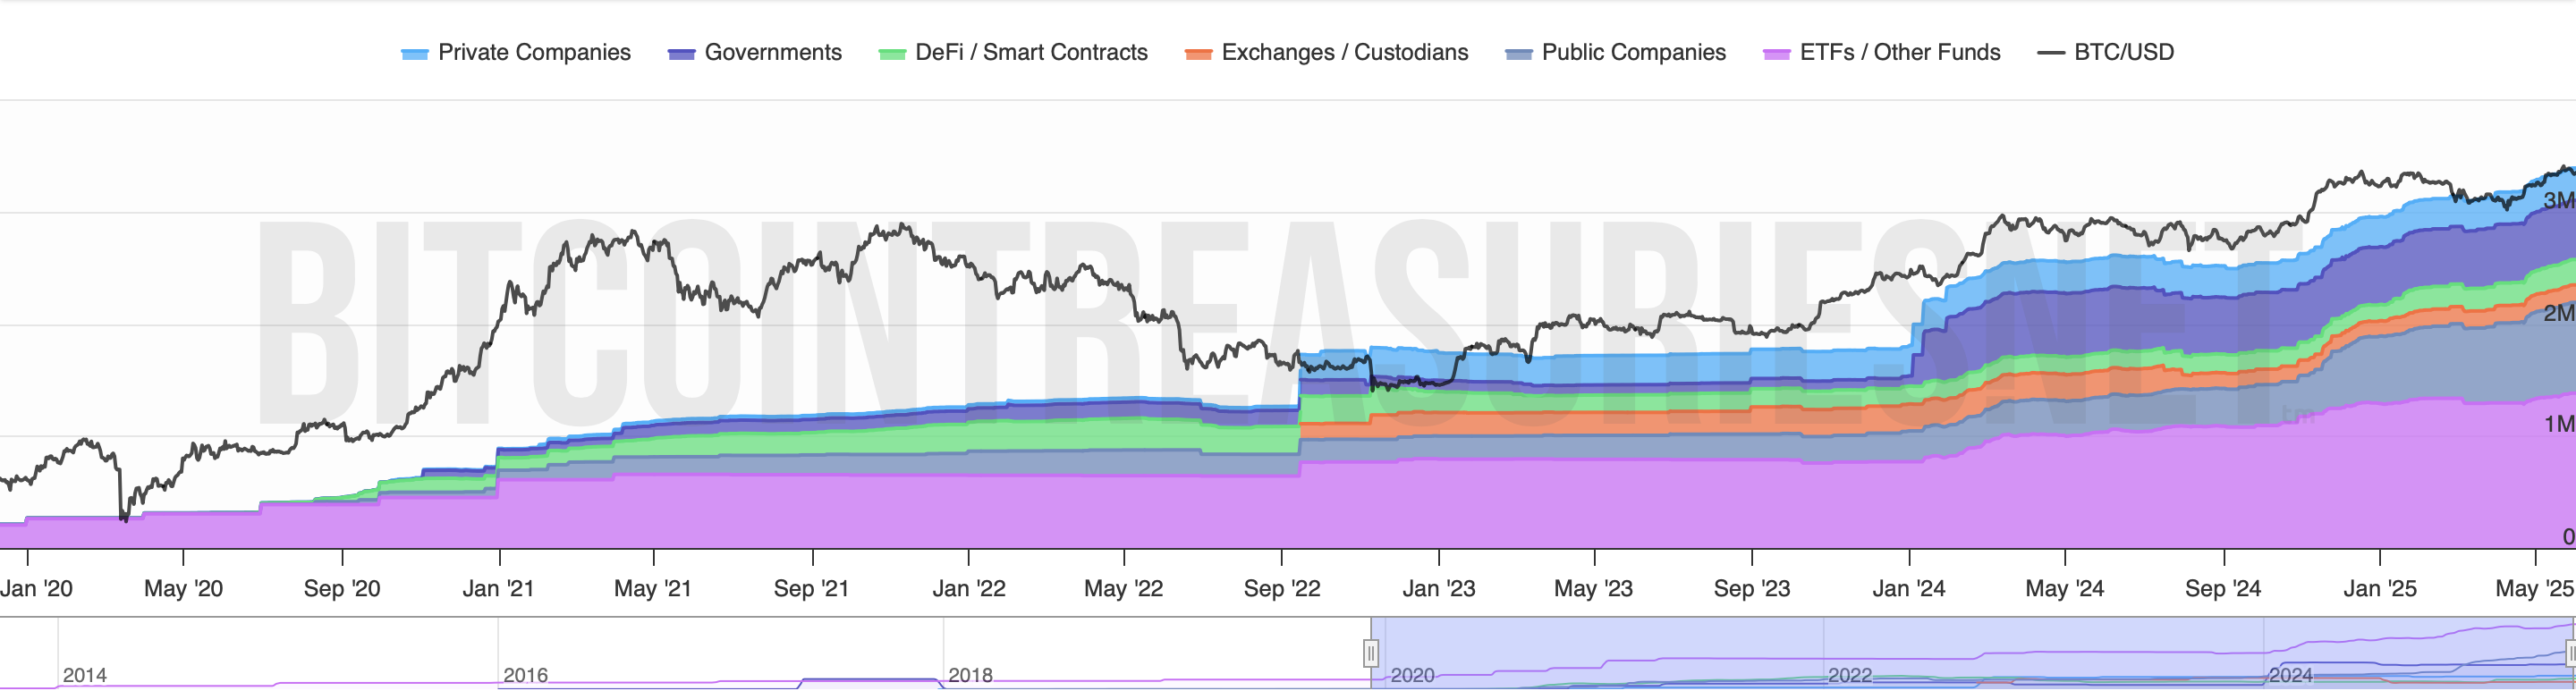The width and height of the screenshot is (2576, 691).
Task: Click the 1M y-axis label
Action: (2559, 425)
